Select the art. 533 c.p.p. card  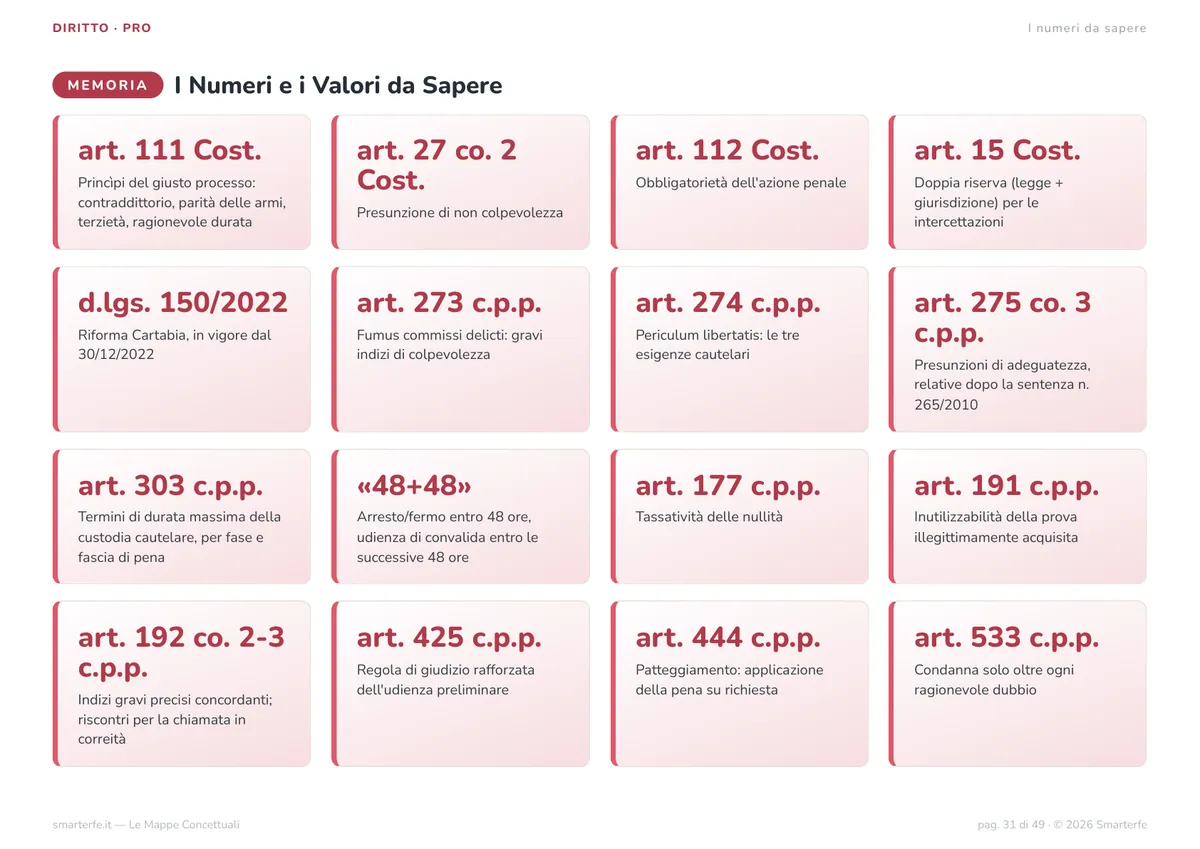[x=1018, y=684]
